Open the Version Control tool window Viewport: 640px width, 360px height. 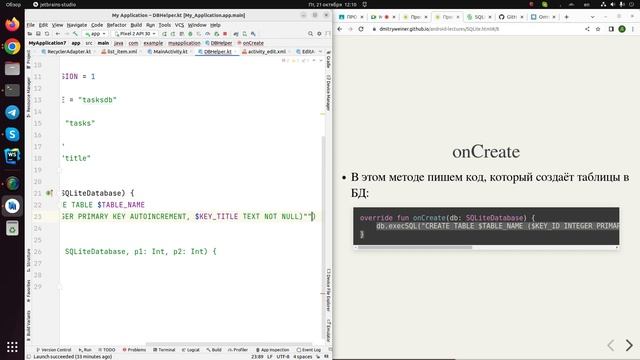coord(54,350)
